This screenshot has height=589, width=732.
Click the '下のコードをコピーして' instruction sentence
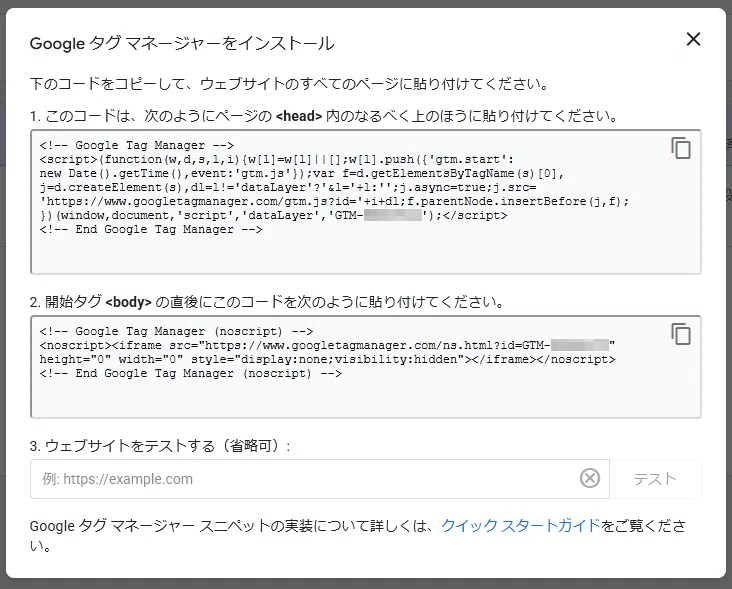(289, 84)
